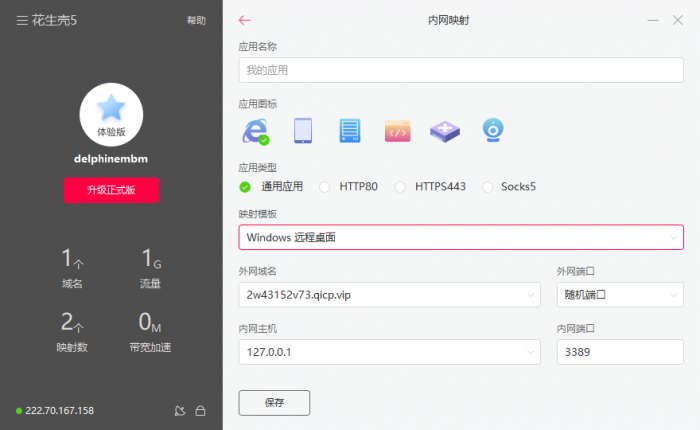Click the 内网端口 field showing 3389
The height and width of the screenshot is (430, 700).
(620, 352)
